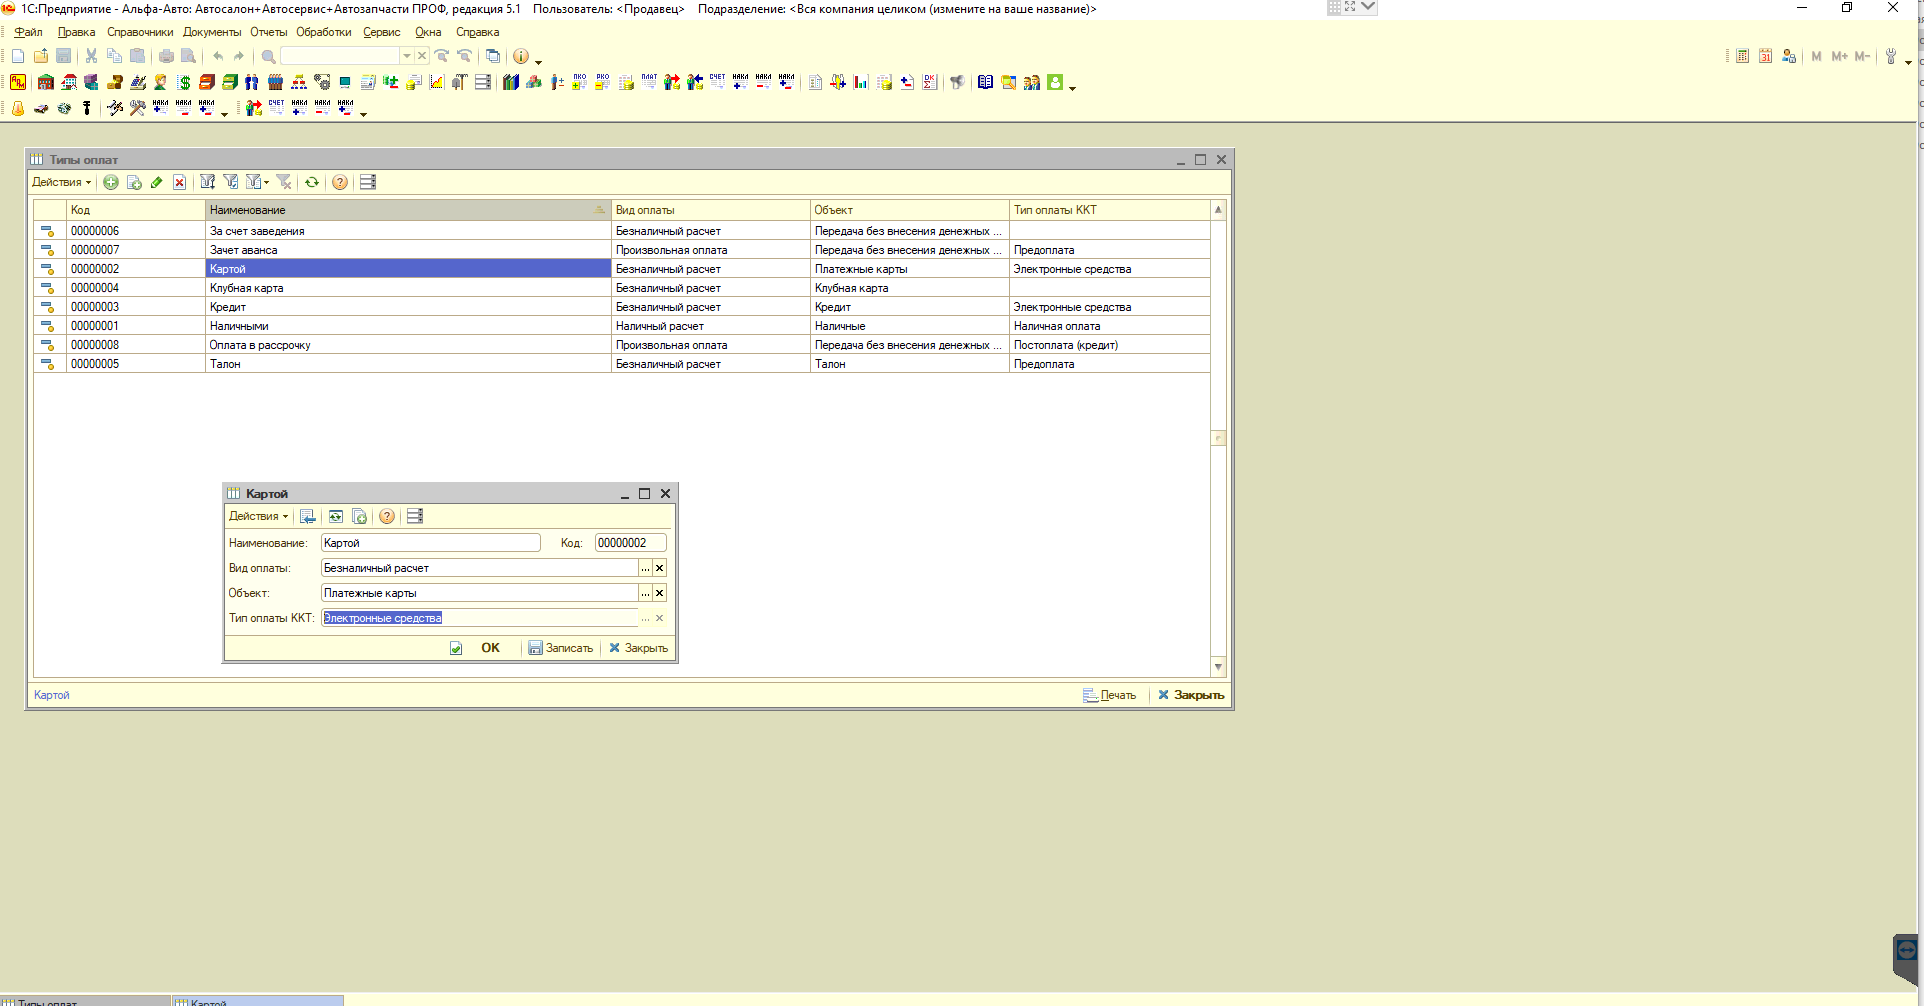This screenshot has width=1924, height=1006.
Task: Open the Вид оплаты selection ellipsis button
Action: pos(646,568)
